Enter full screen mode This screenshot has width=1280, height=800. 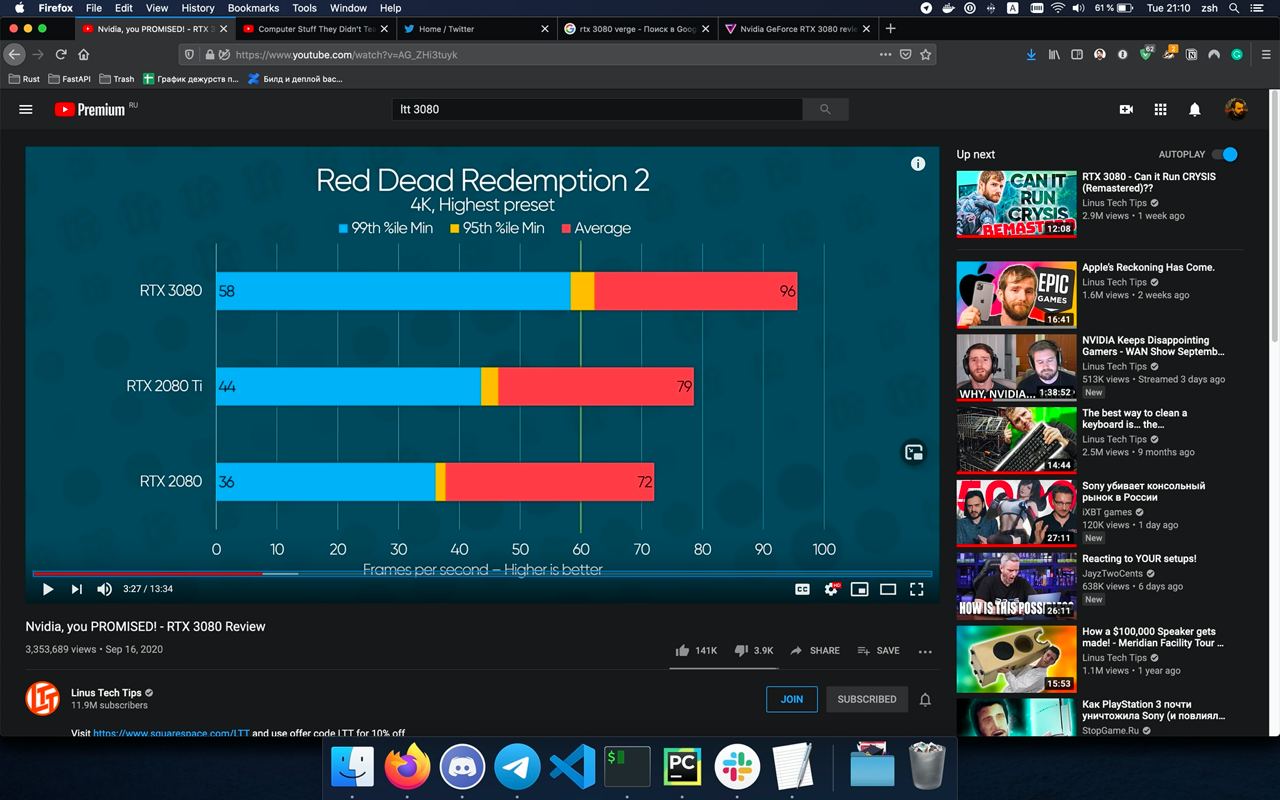(x=916, y=589)
